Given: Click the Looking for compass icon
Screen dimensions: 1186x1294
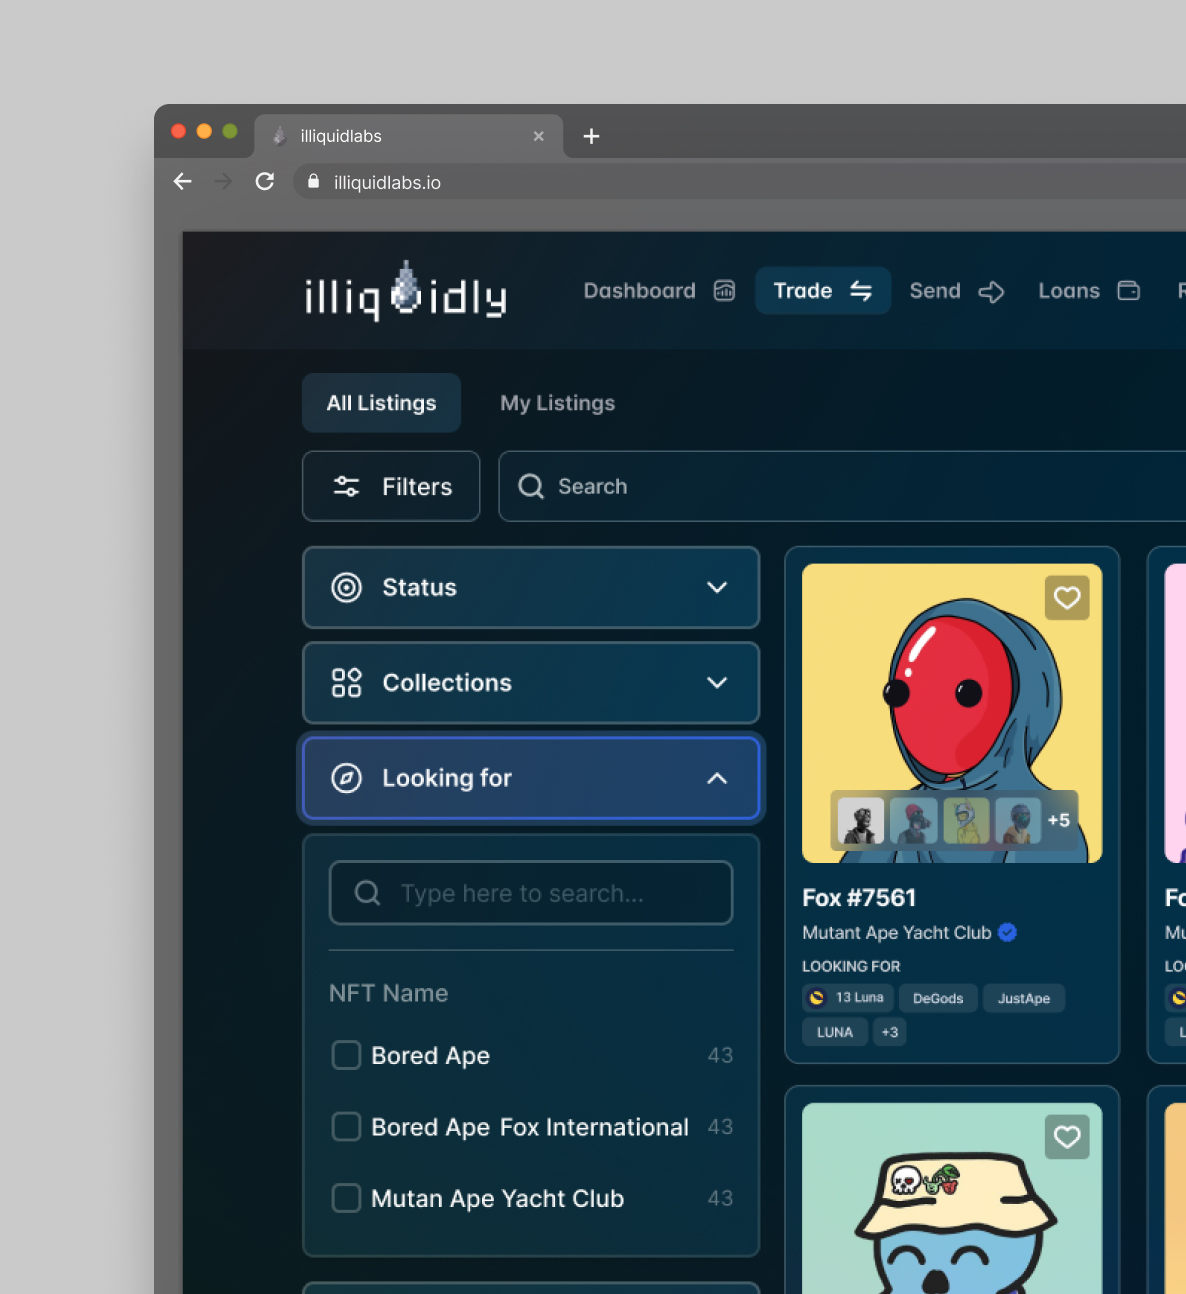Looking at the screenshot, I should coord(346,778).
